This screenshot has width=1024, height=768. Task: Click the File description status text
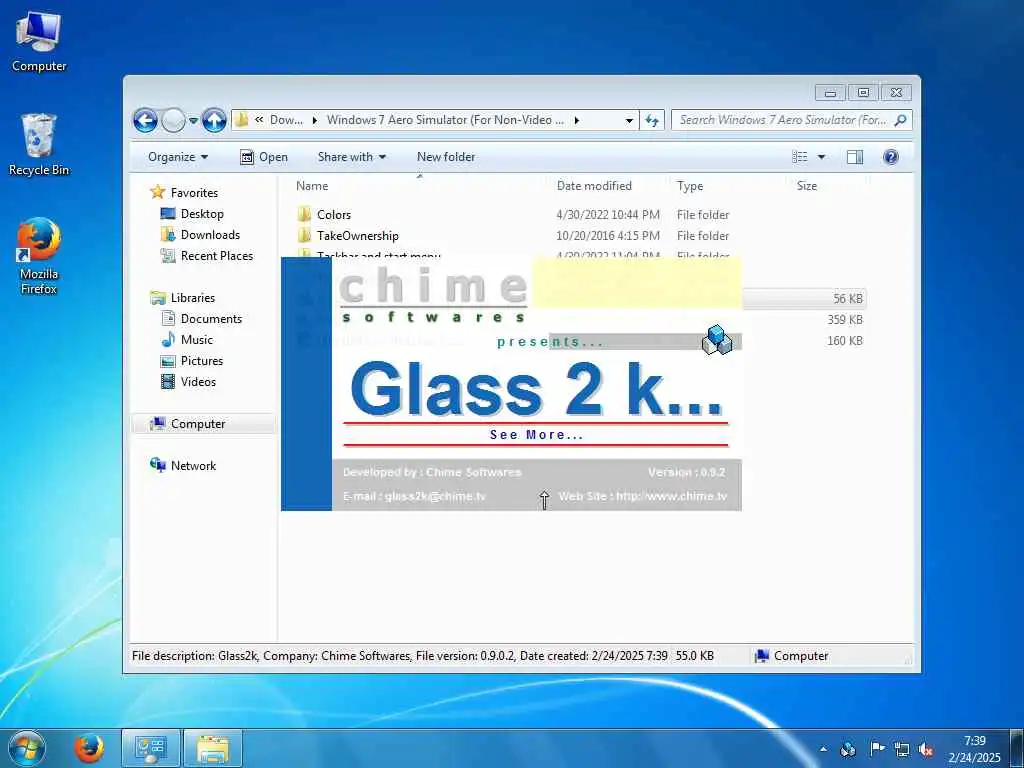[399, 656]
